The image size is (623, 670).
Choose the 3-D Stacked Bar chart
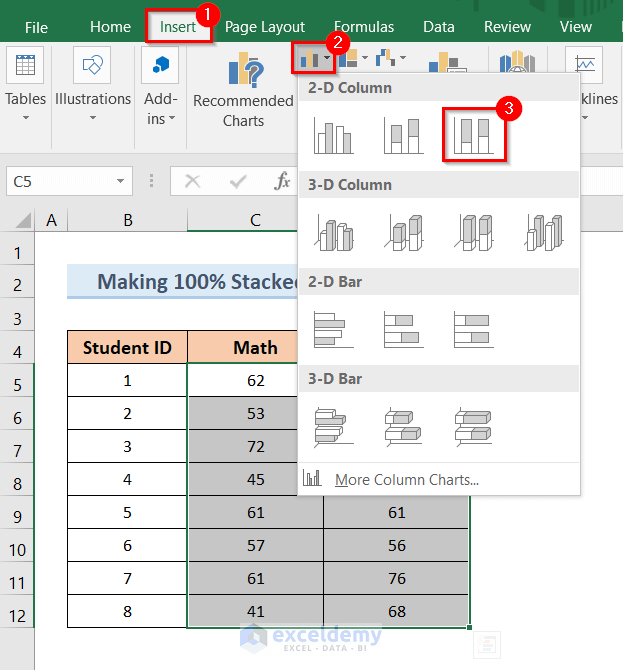click(x=403, y=427)
